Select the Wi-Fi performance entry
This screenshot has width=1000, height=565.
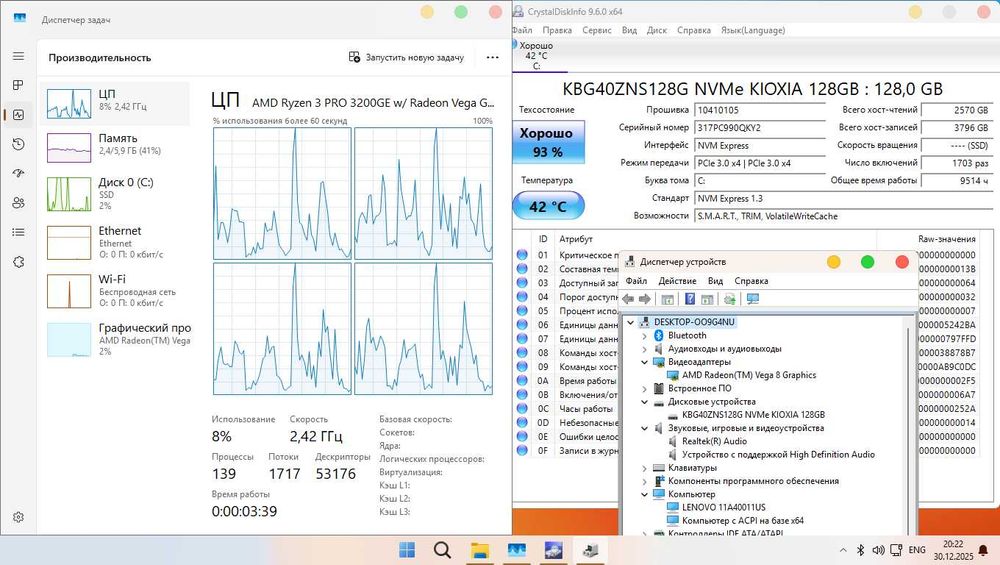(115, 290)
